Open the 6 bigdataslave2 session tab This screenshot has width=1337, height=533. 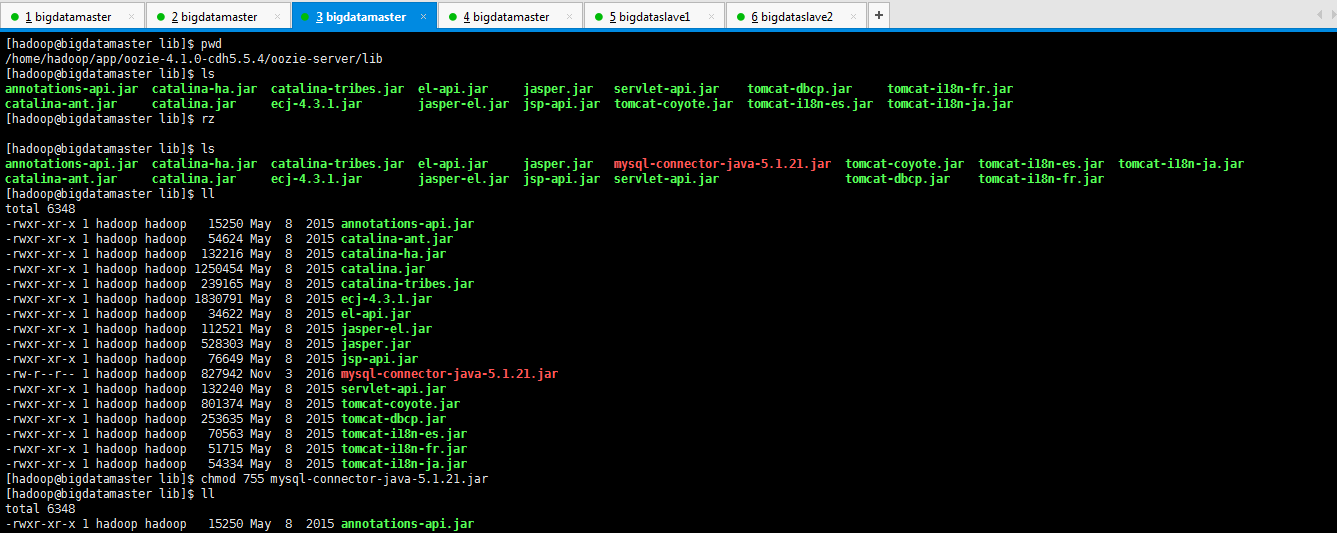point(797,16)
